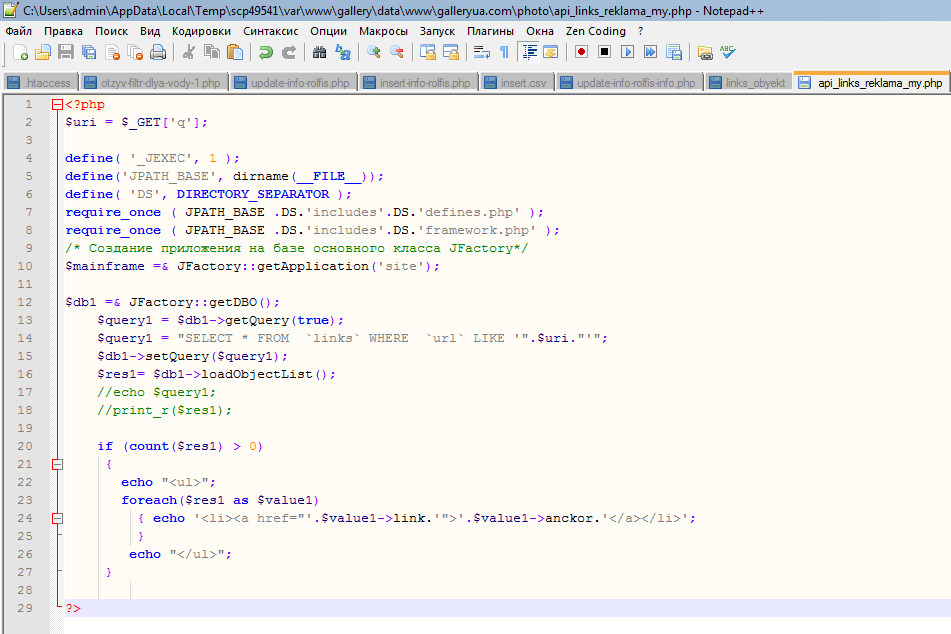Image resolution: width=951 pixels, height=634 pixels.
Task: Create a new file with the toolbar icon
Action: coord(20,53)
